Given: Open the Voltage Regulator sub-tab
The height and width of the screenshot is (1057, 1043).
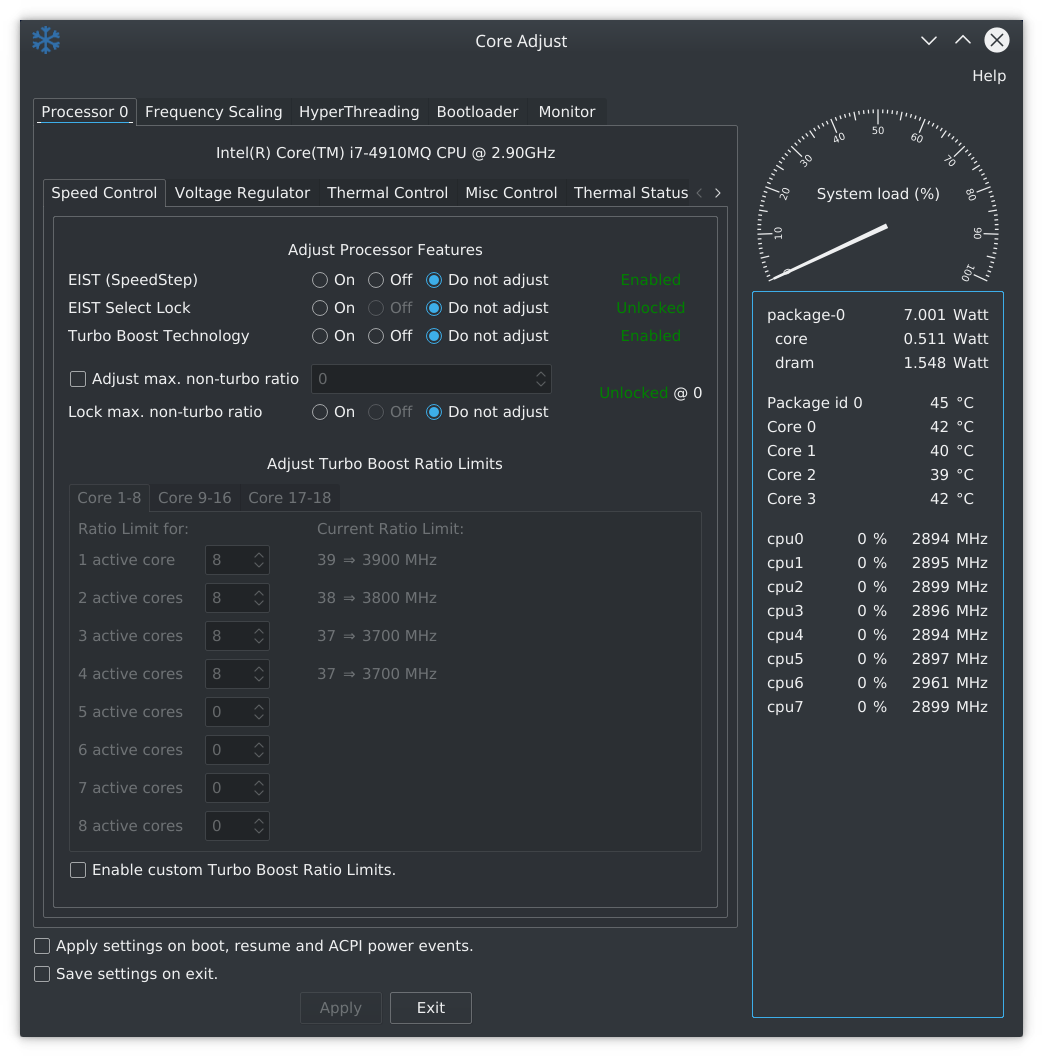Looking at the screenshot, I should tap(242, 193).
